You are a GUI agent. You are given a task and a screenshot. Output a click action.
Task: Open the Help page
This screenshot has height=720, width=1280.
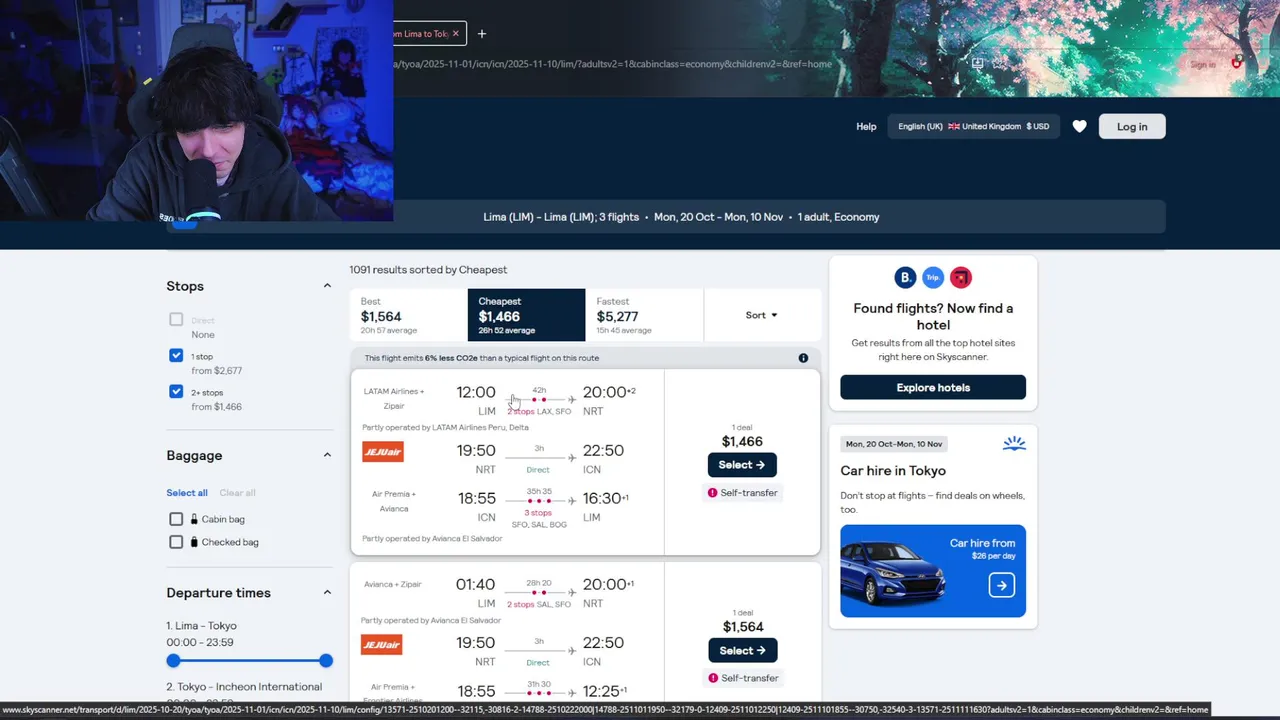tap(866, 127)
